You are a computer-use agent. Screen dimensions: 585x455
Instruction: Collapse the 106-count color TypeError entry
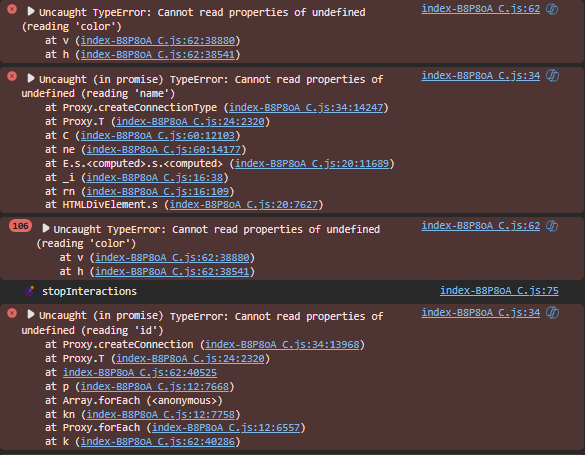46,228
